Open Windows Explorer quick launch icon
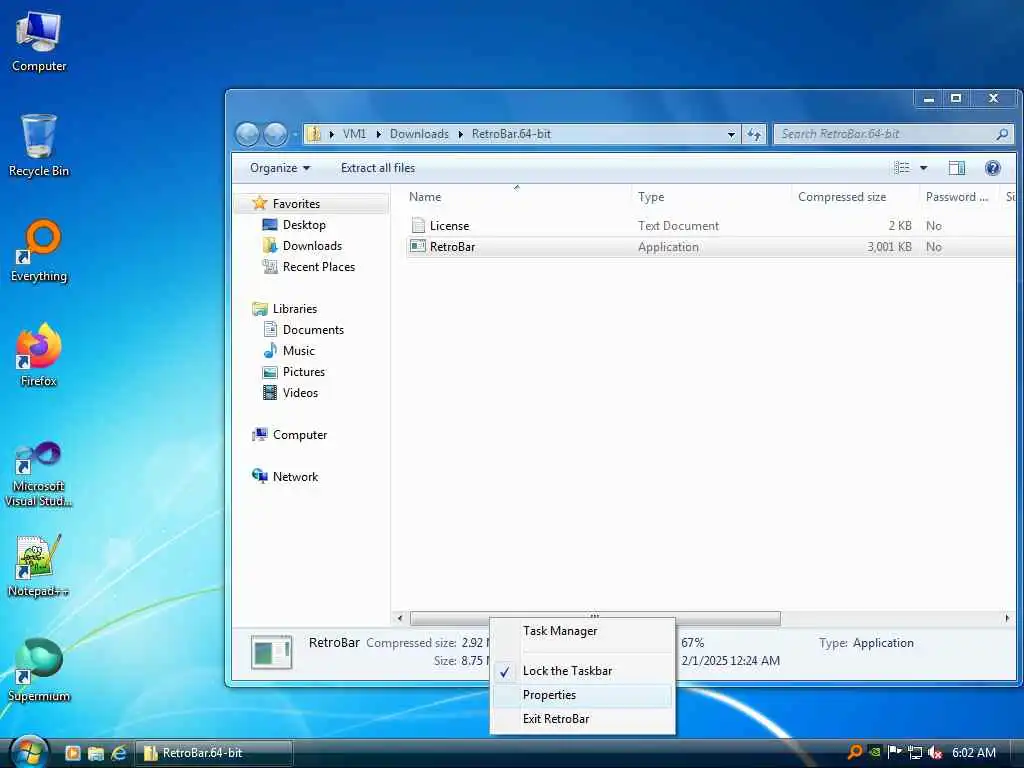Screen dimensions: 1024x768 (x=95, y=753)
